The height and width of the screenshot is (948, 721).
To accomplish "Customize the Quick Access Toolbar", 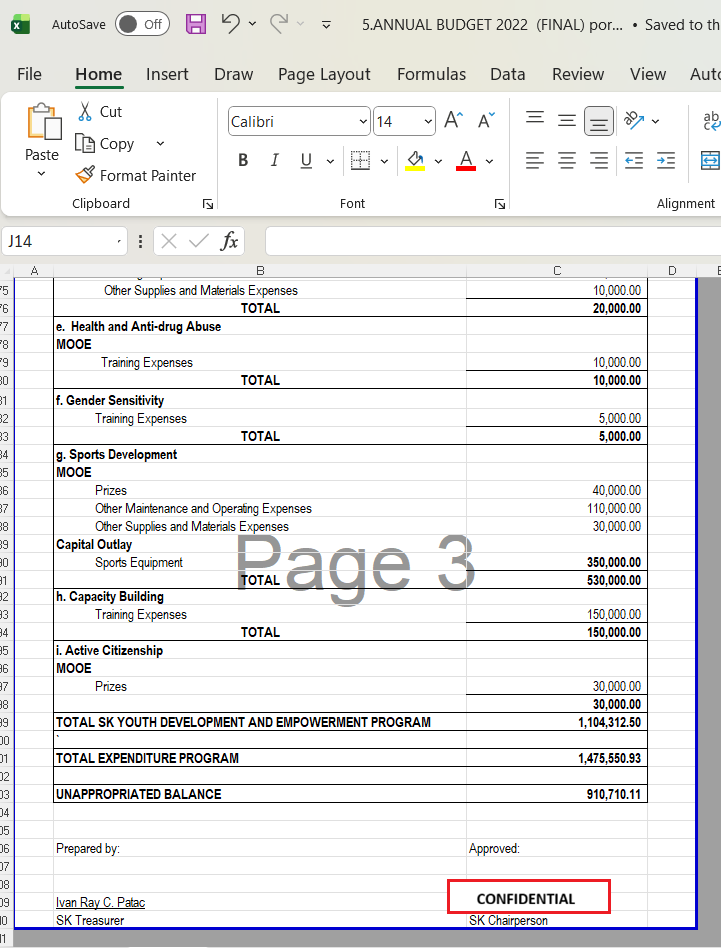I will (326, 25).
